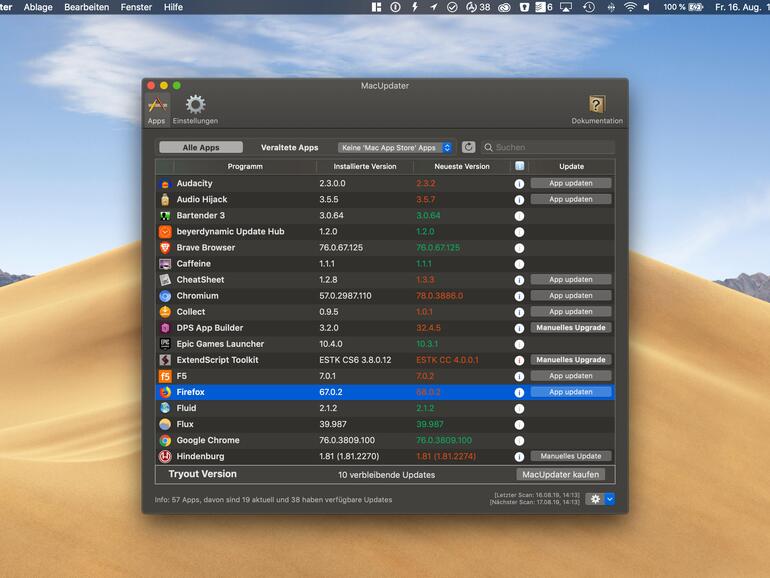Screen dimensions: 770x578
Task: Click info icon for Chromium
Action: click(x=519, y=296)
